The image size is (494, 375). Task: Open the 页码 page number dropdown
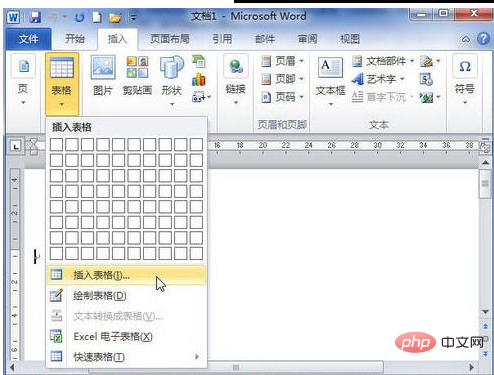pyautogui.click(x=282, y=97)
